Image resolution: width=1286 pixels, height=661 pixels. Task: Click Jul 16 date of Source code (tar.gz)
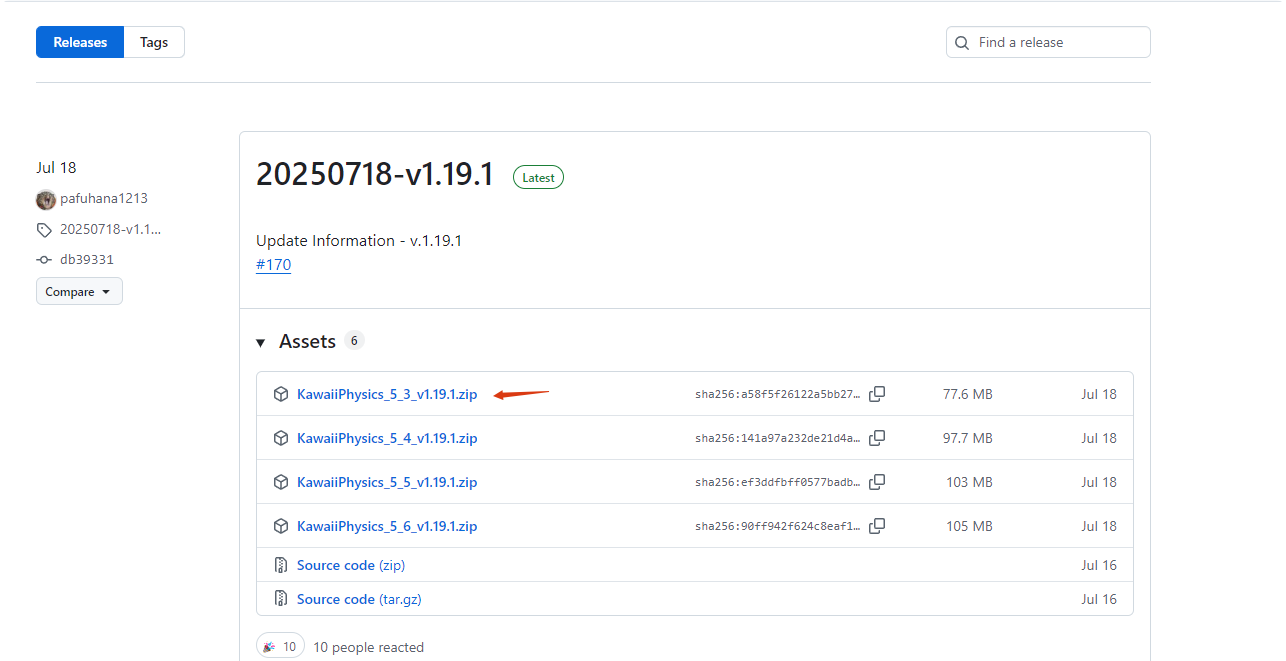(x=1099, y=599)
